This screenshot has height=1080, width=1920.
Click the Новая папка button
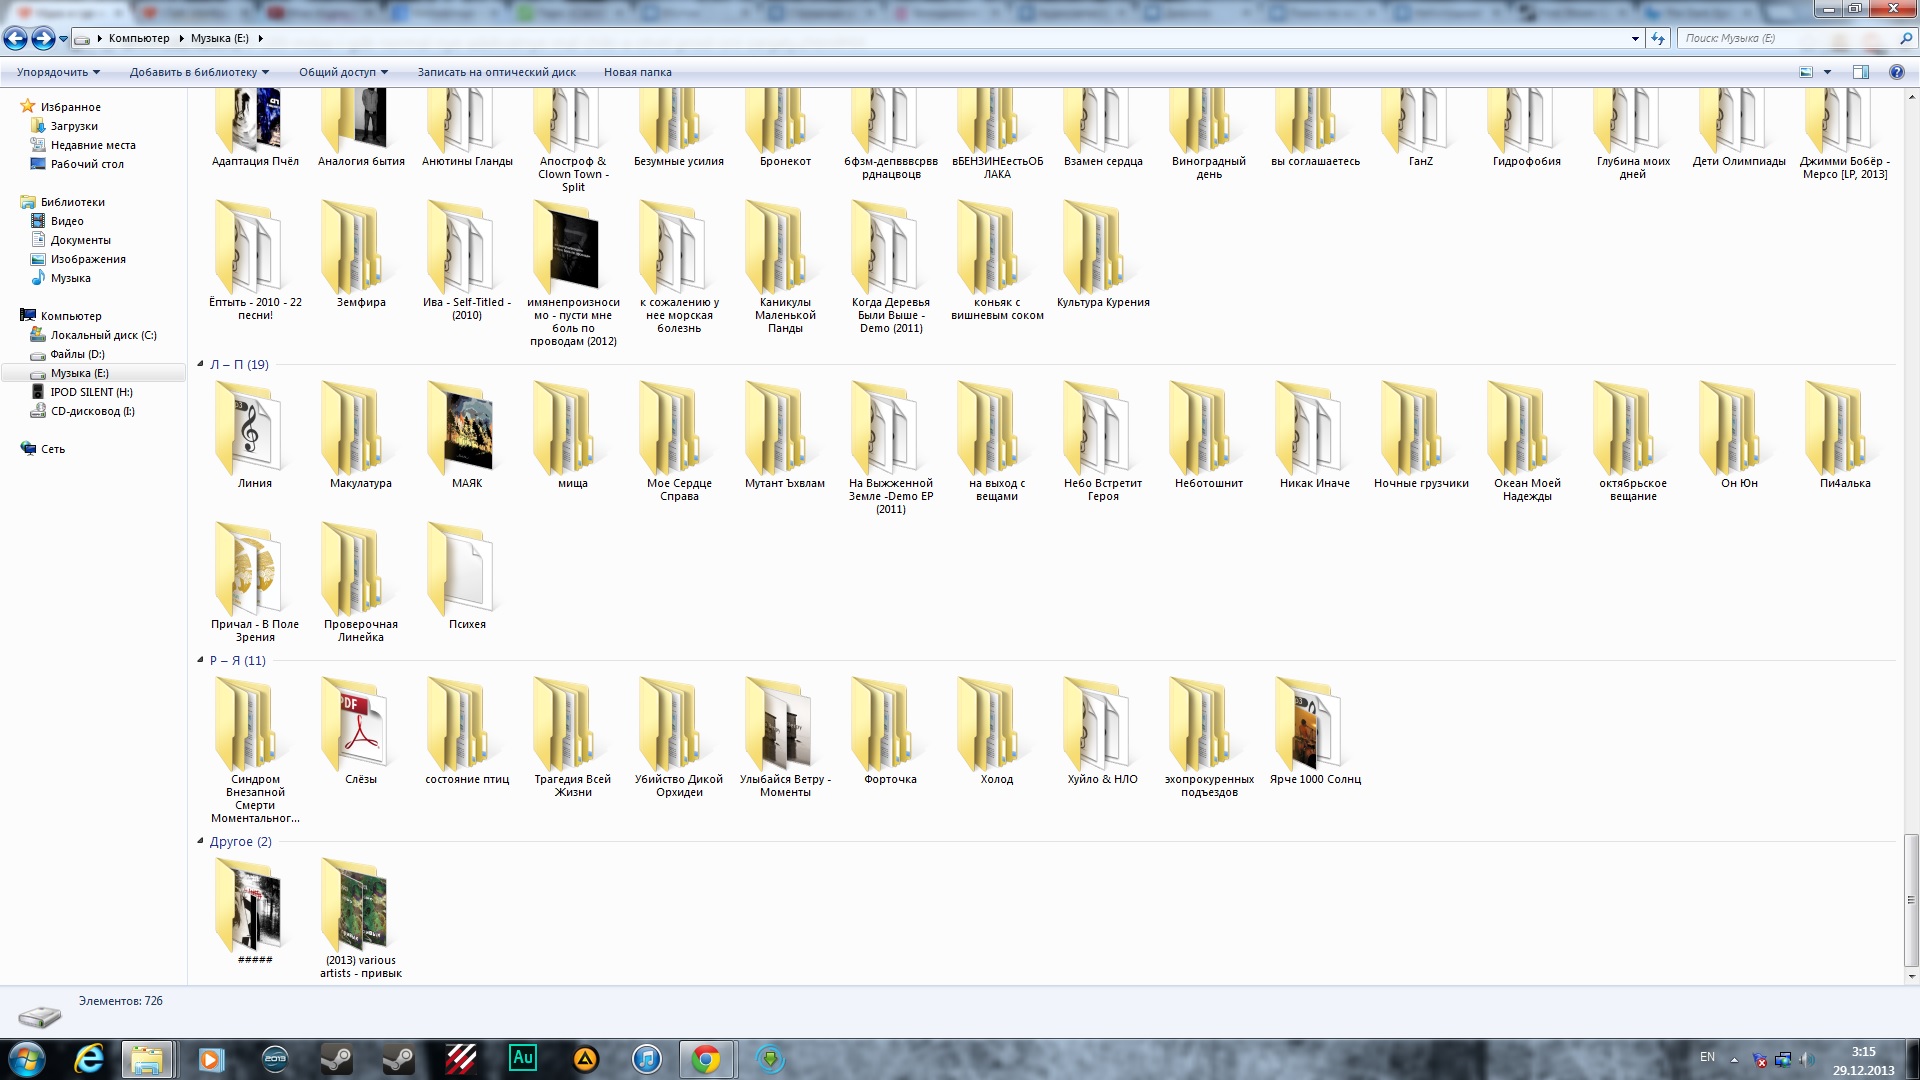coord(637,72)
